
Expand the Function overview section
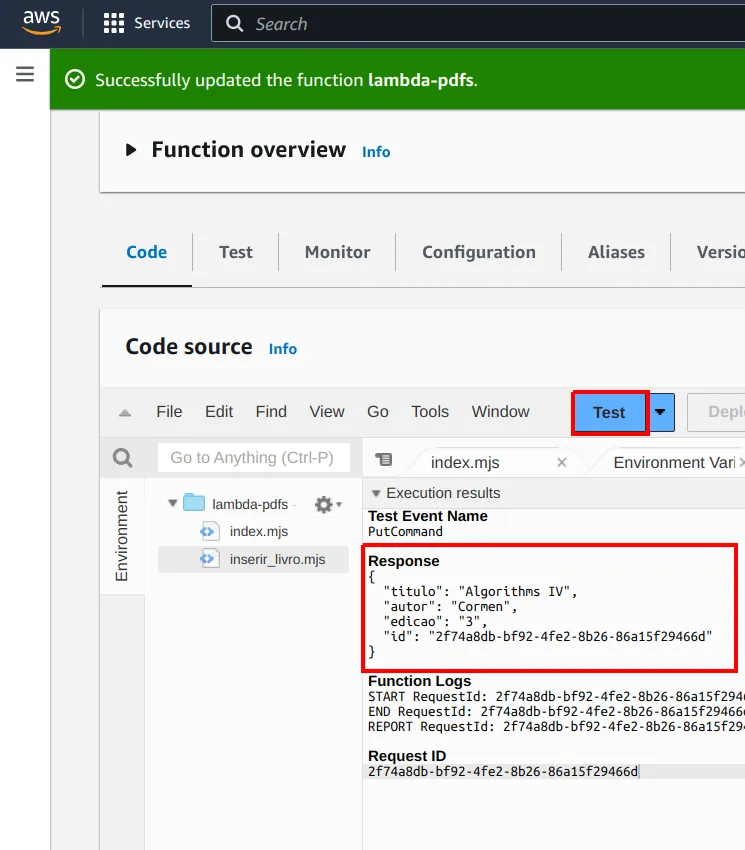131,150
